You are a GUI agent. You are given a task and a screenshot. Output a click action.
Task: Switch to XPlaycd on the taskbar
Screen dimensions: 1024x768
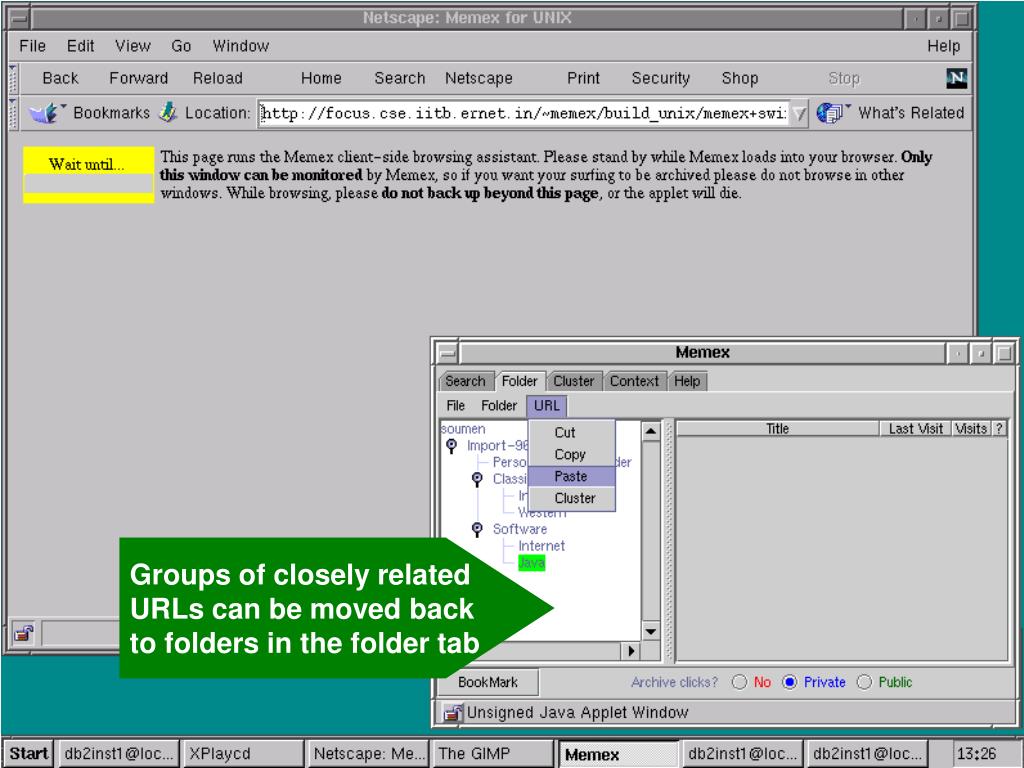[243, 754]
